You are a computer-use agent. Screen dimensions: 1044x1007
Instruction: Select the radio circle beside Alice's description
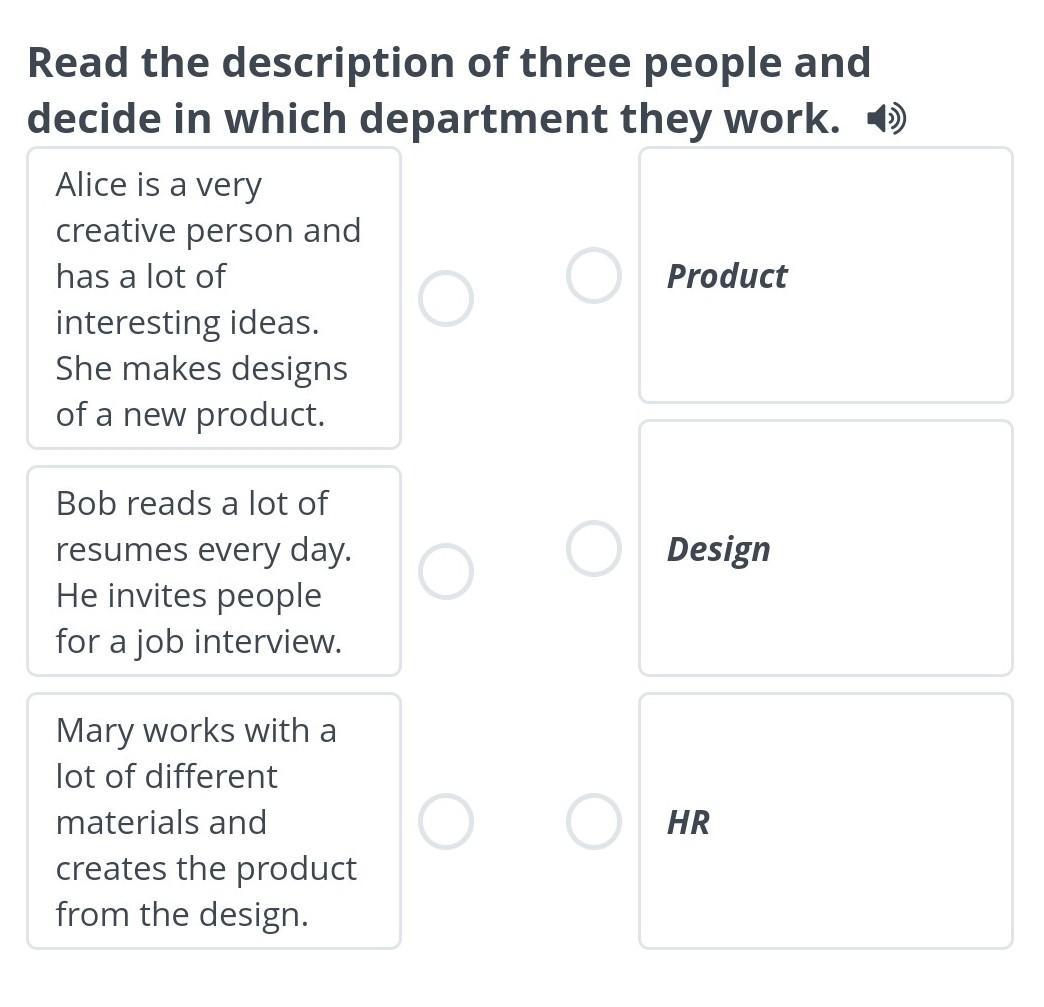tap(445, 298)
